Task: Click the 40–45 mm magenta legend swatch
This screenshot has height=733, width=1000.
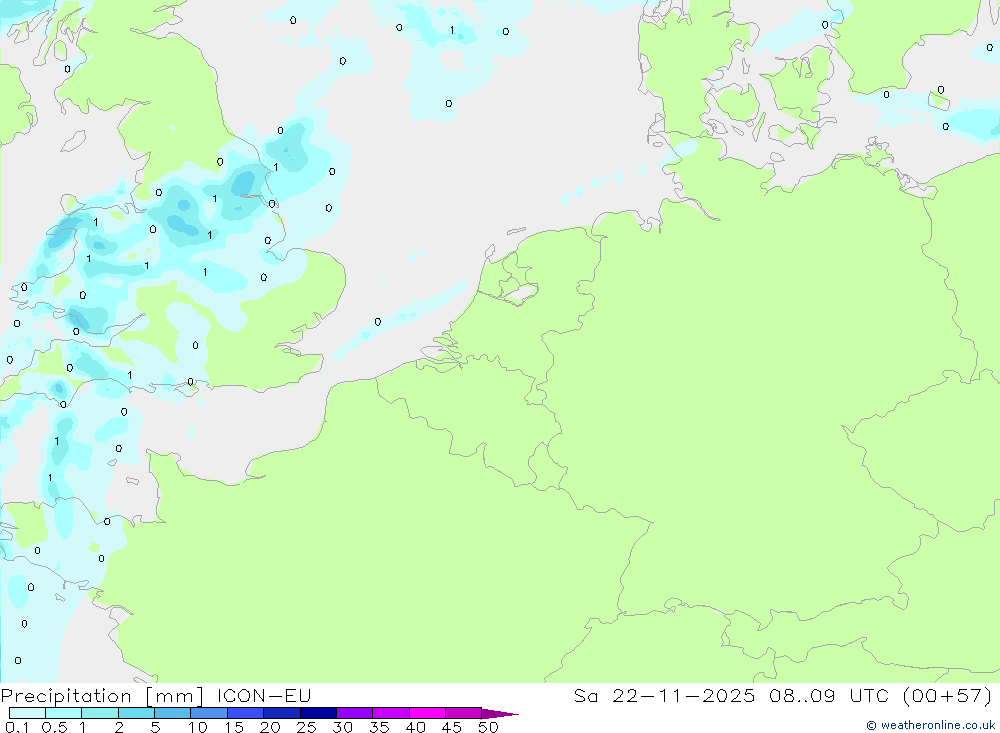Action: click(x=427, y=713)
